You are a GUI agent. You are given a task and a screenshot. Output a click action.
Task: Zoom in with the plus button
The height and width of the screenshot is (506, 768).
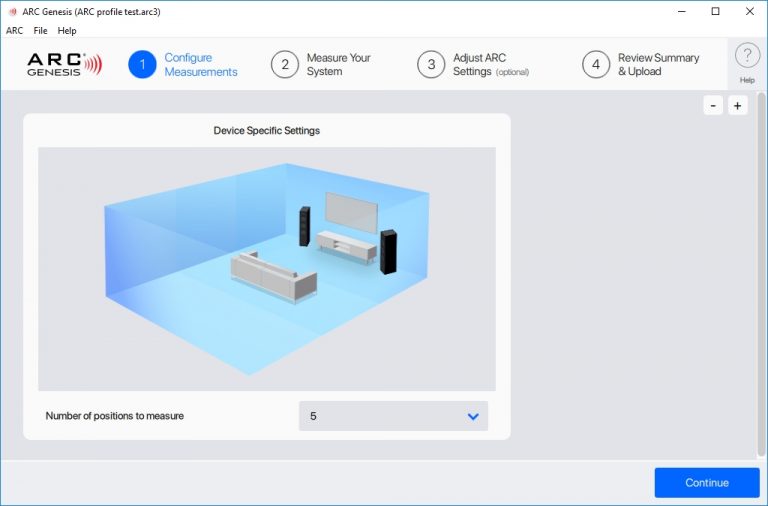coord(738,105)
